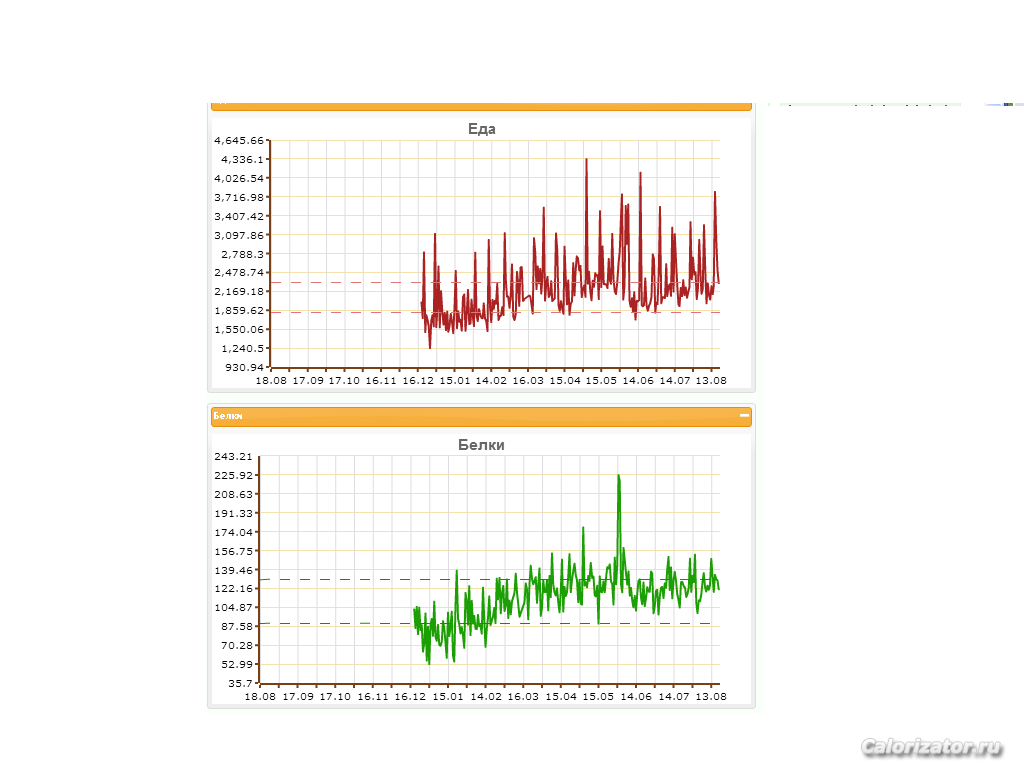Click the 139.46 axis value
This screenshot has width=1024, height=768.
point(233,570)
